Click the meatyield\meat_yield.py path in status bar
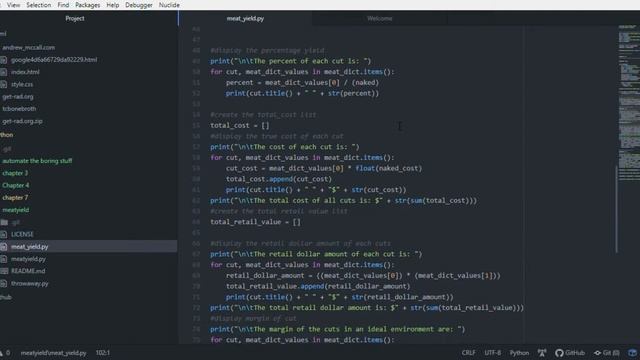Screen dimensions: 640x360 point(53,353)
